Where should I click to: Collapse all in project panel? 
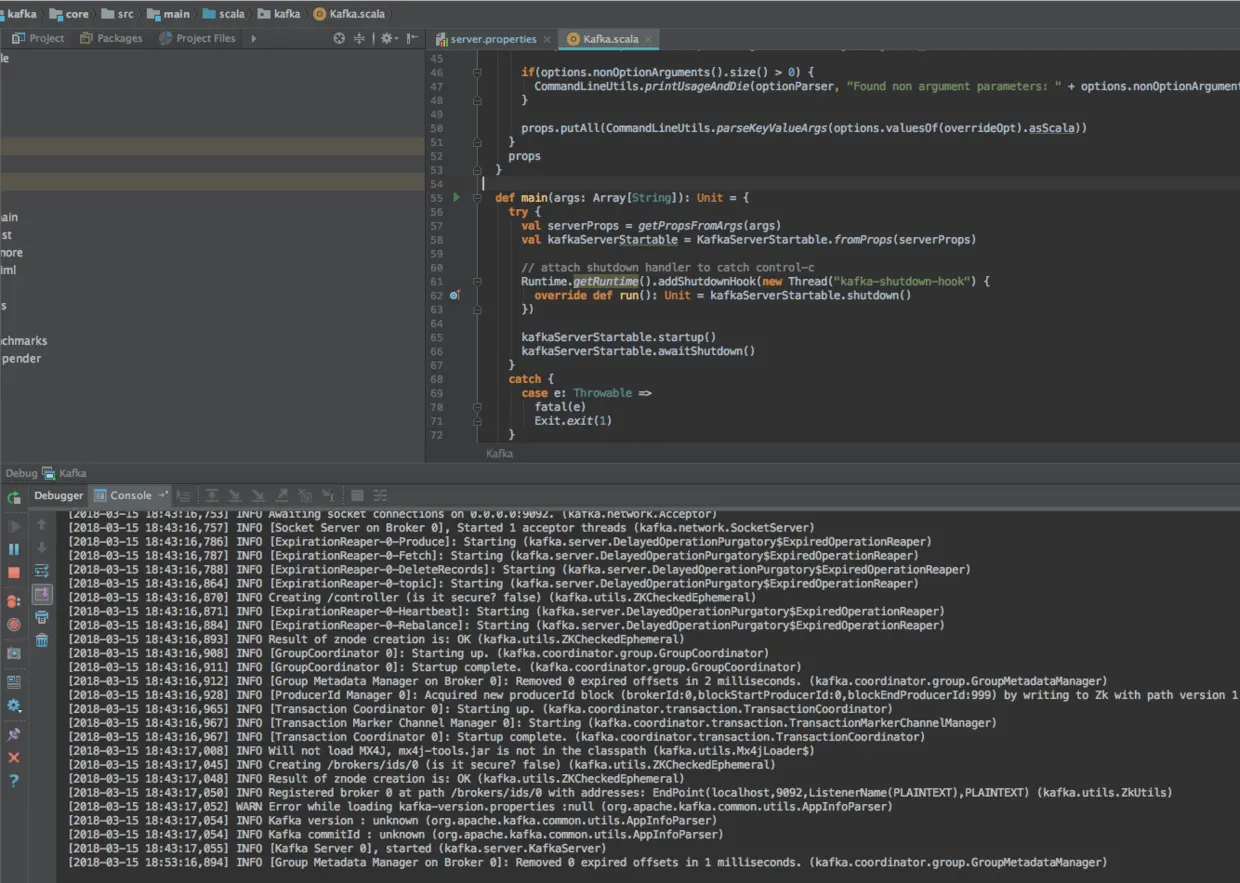click(361, 38)
